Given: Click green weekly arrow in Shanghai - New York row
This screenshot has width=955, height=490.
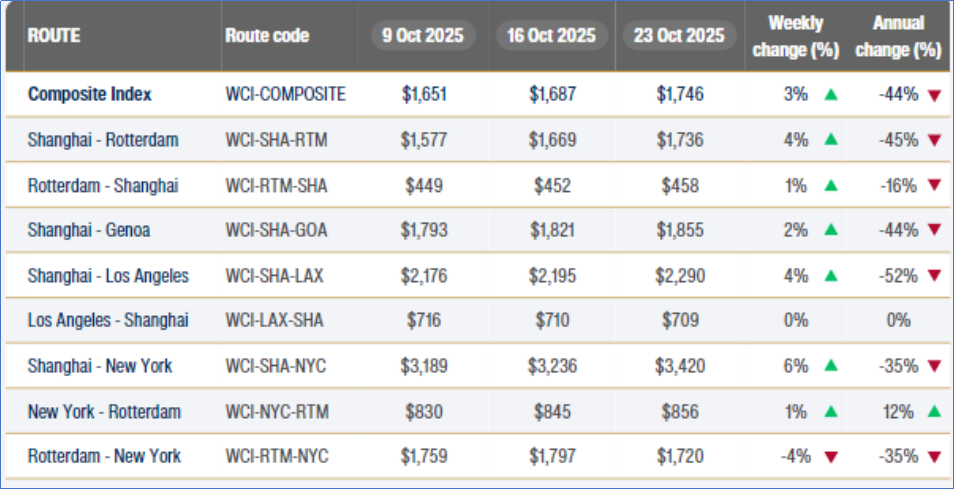Looking at the screenshot, I should 830,366.
